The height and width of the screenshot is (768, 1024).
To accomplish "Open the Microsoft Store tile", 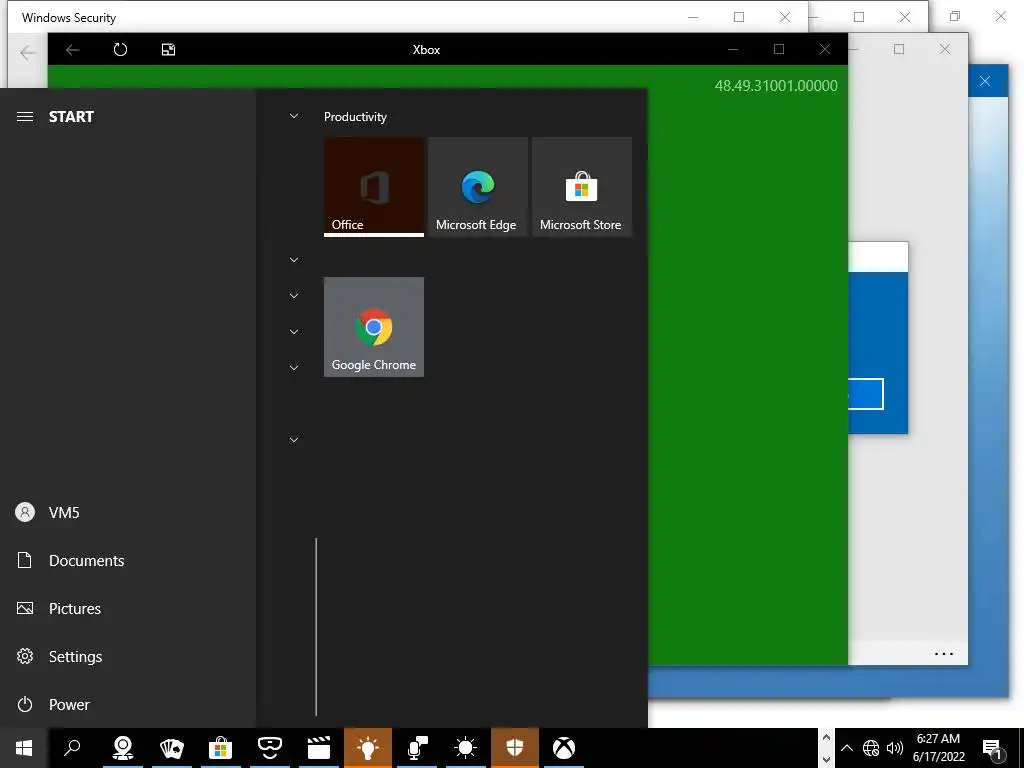I will pyautogui.click(x=581, y=186).
